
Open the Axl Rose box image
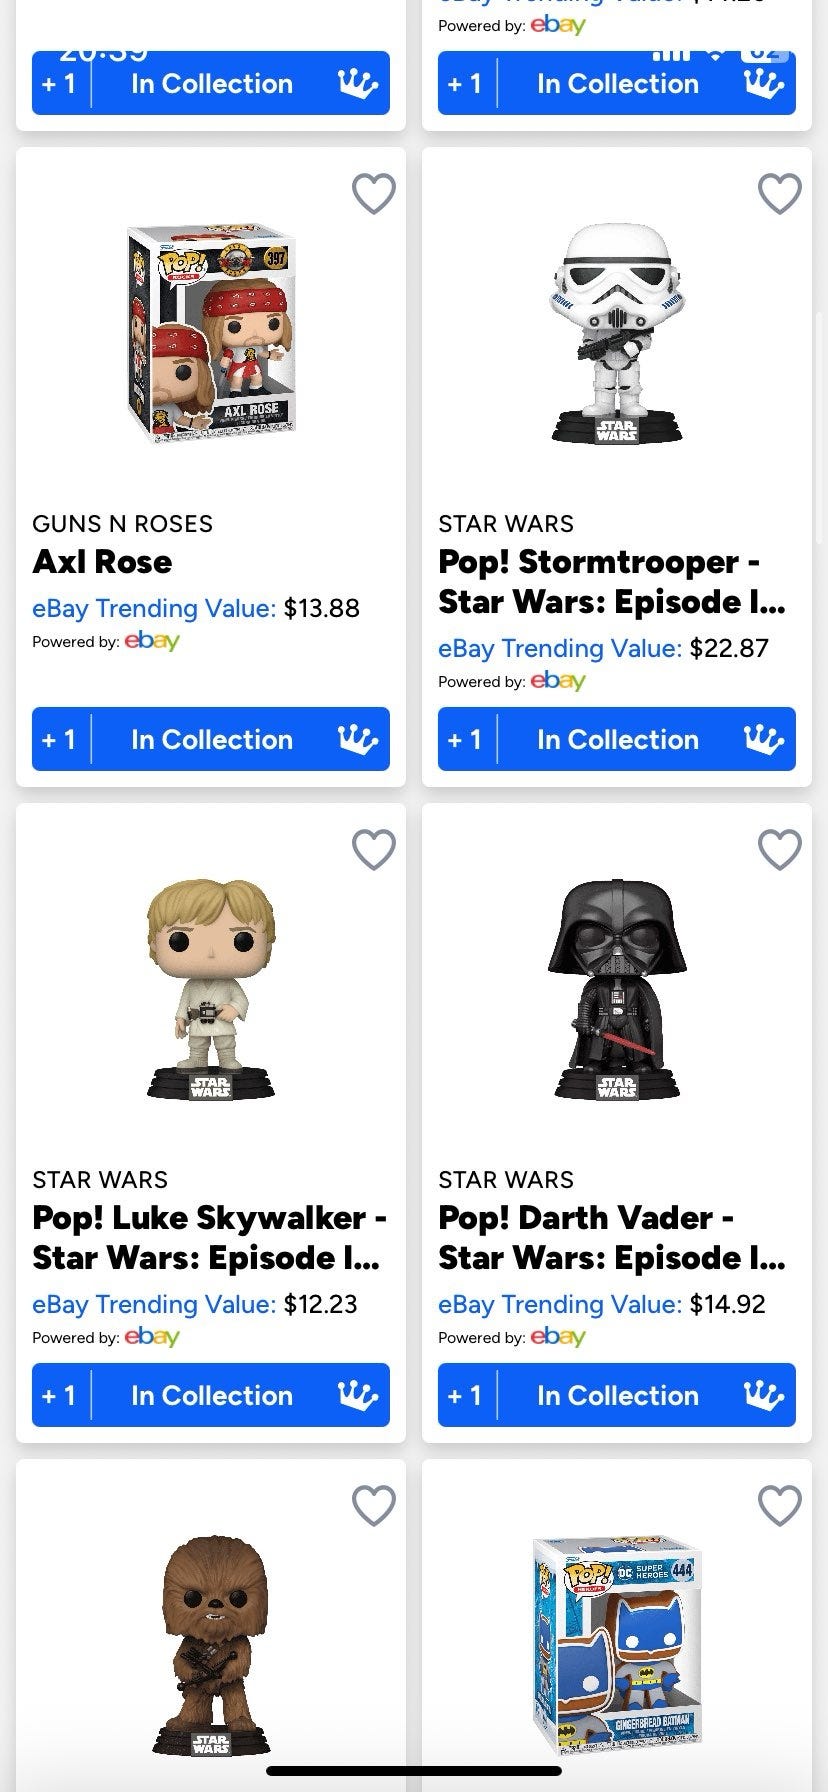tap(211, 335)
